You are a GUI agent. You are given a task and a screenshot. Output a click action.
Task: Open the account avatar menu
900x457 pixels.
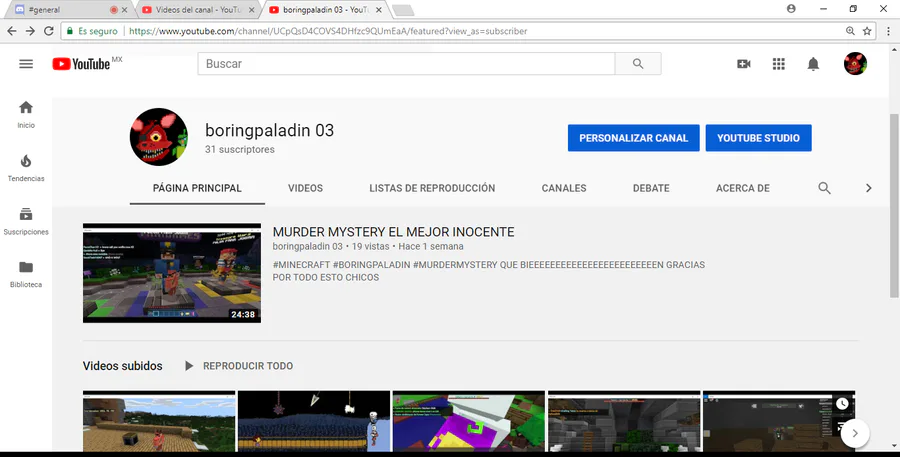pyautogui.click(x=855, y=64)
